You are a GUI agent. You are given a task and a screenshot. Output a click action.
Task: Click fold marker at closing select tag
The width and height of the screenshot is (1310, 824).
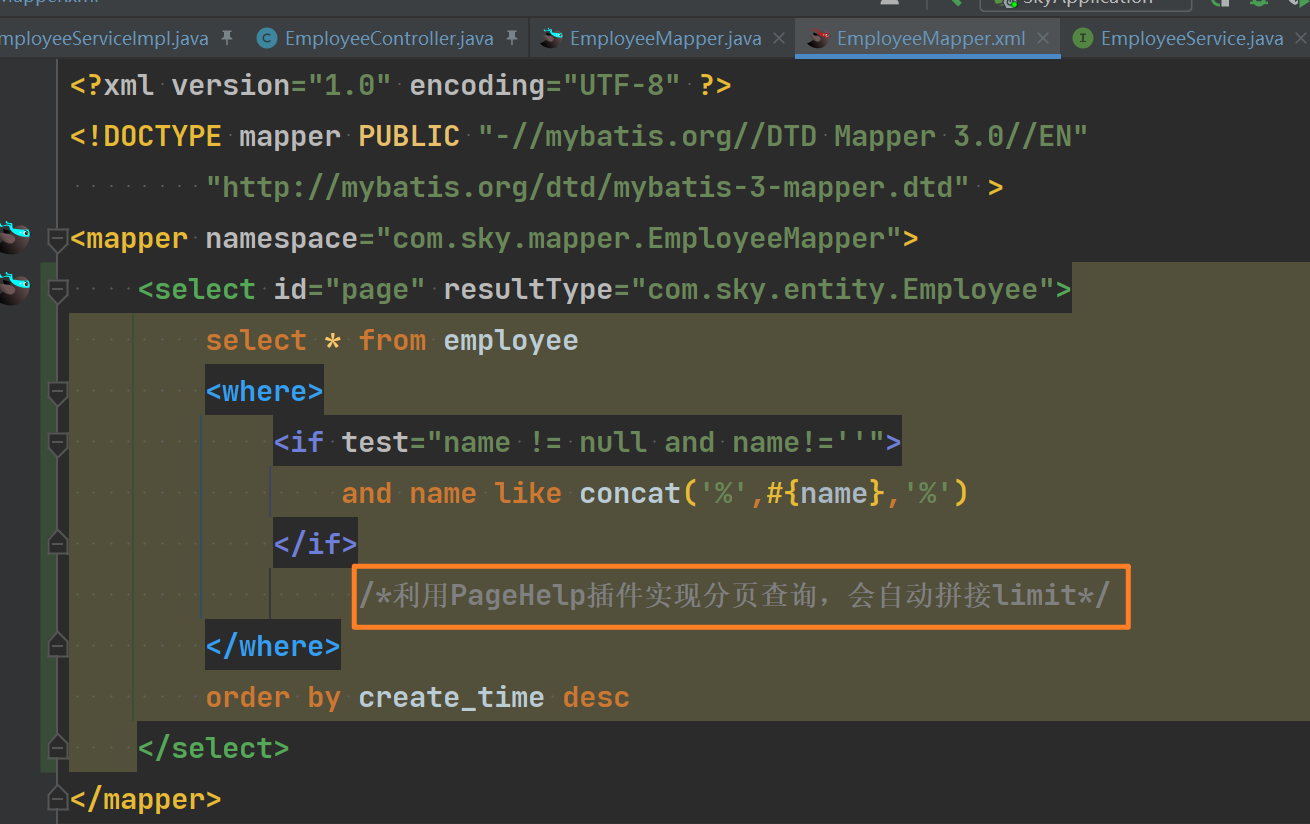coord(57,746)
